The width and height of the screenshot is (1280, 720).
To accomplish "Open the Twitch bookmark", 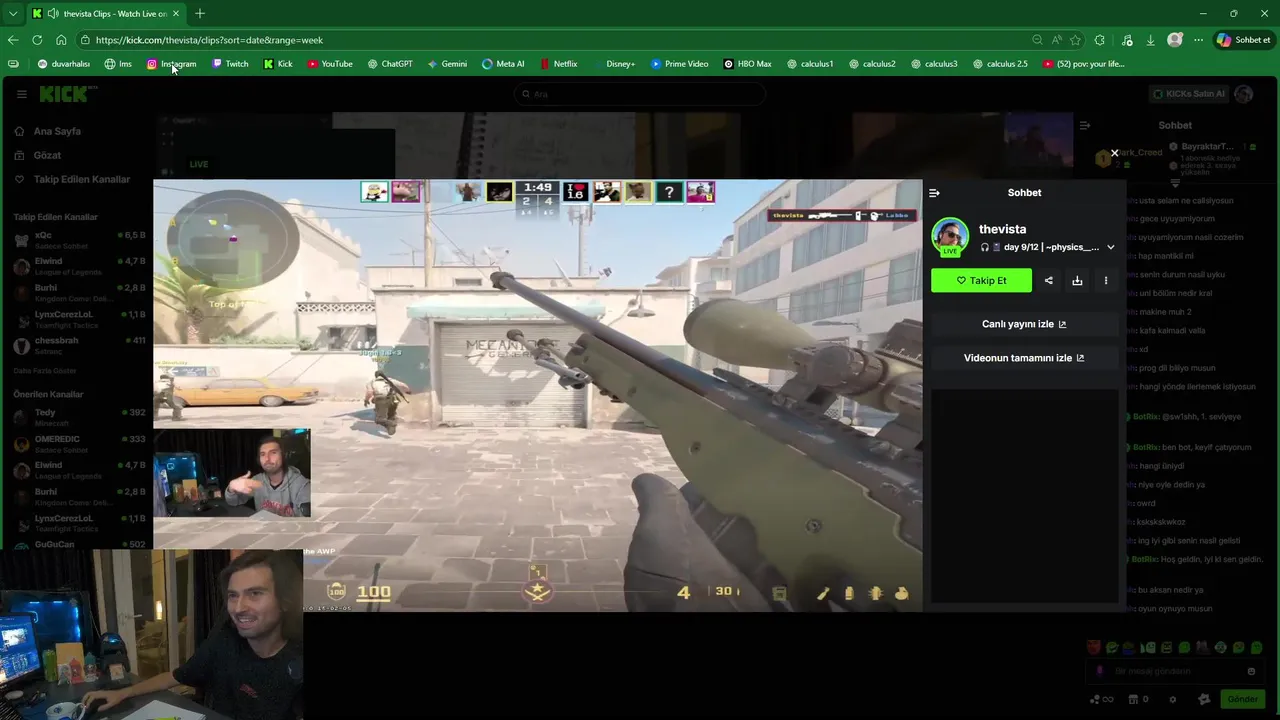I will click(x=230, y=64).
